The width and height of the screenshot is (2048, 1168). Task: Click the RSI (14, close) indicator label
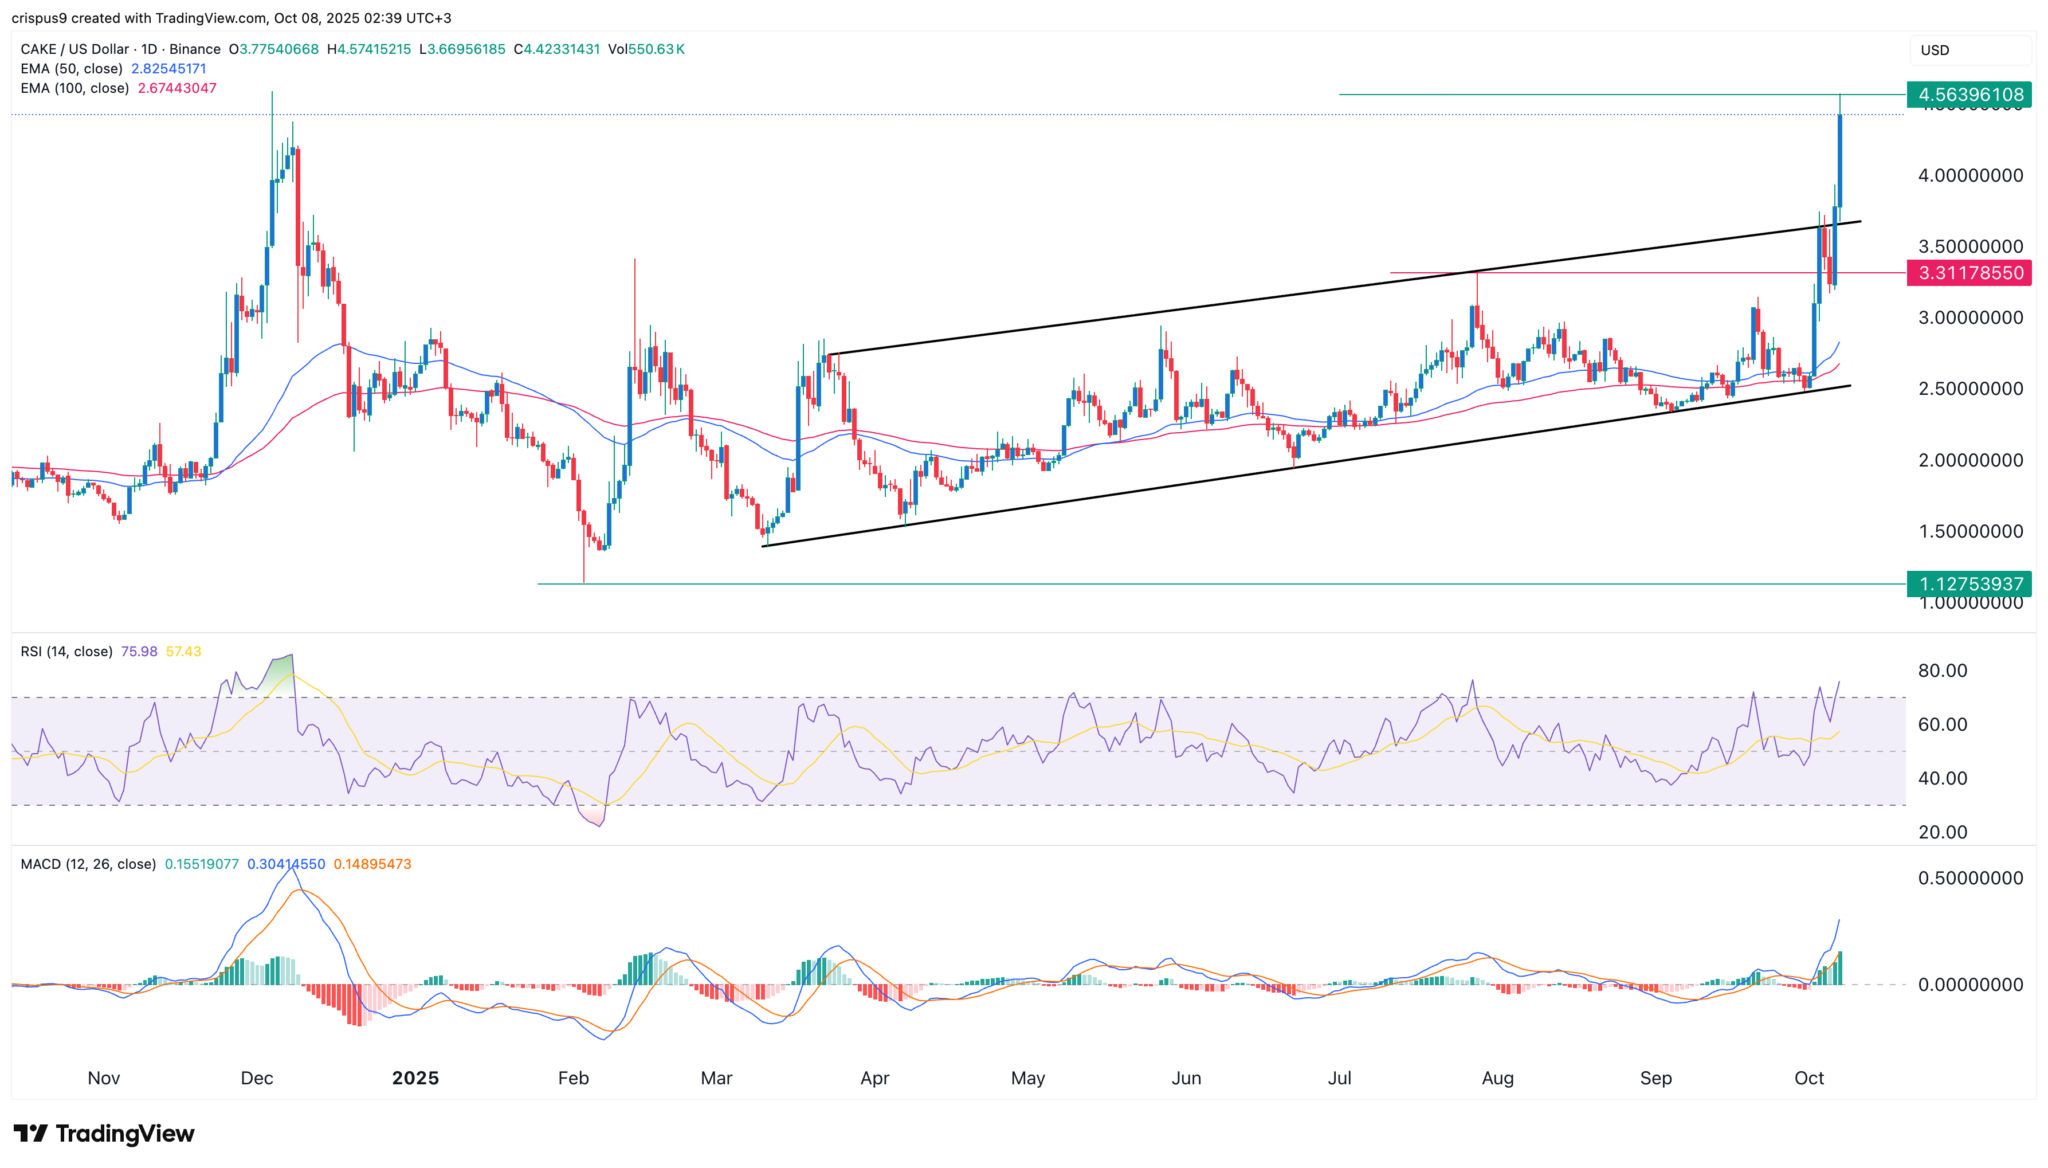click(66, 651)
